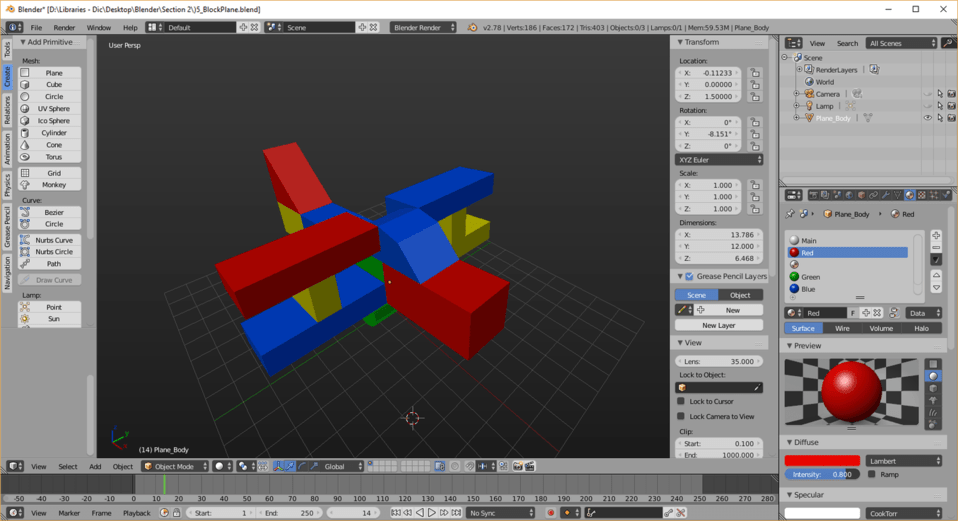Click the Camera object icon in outliner

point(810,93)
